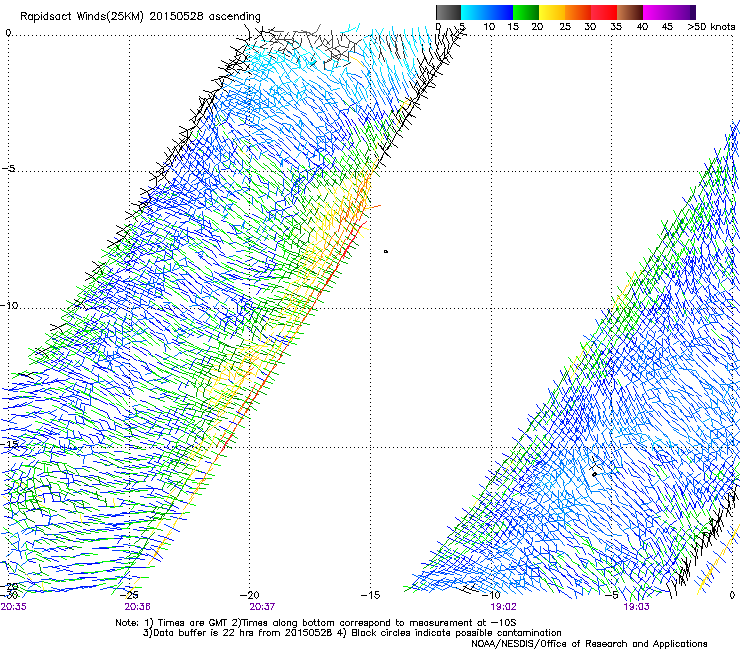
Task: Click the "-15" latitude label on left axis
Action: [9, 444]
